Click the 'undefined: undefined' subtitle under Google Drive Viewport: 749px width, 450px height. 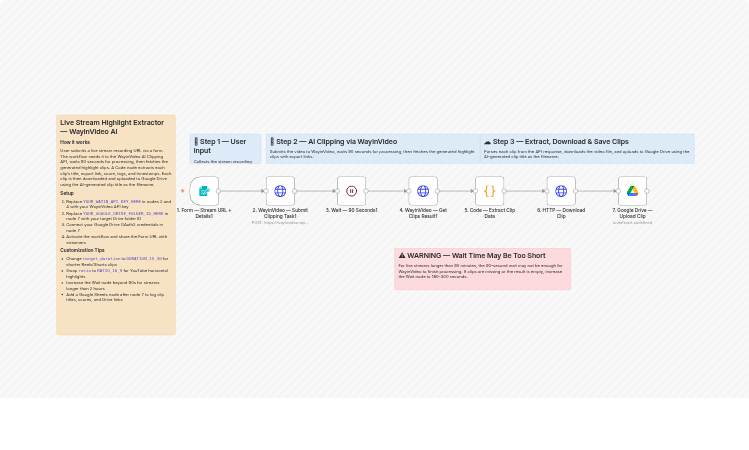[x=632, y=223]
